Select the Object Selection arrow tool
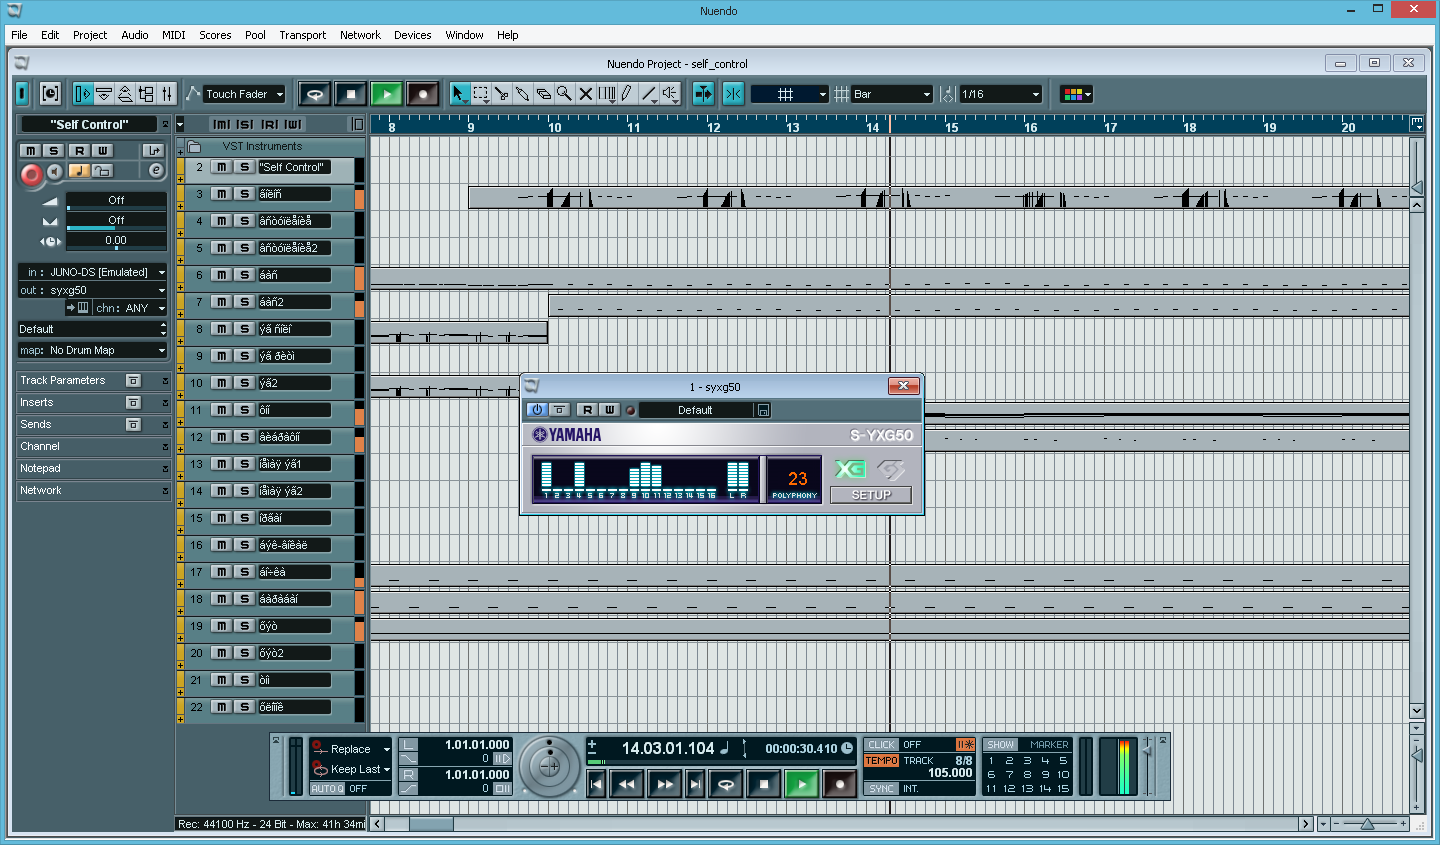Image resolution: width=1440 pixels, height=845 pixels. [459, 94]
